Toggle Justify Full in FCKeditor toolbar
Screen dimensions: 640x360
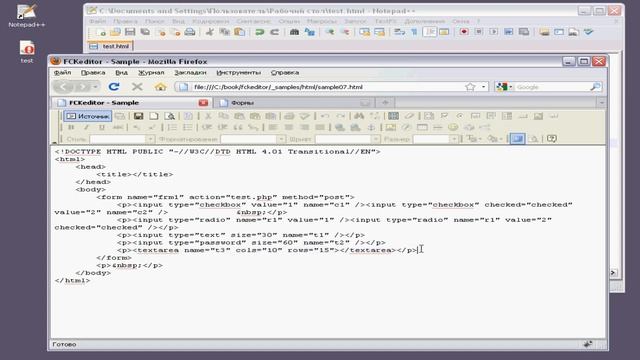pyautogui.click(x=320, y=128)
